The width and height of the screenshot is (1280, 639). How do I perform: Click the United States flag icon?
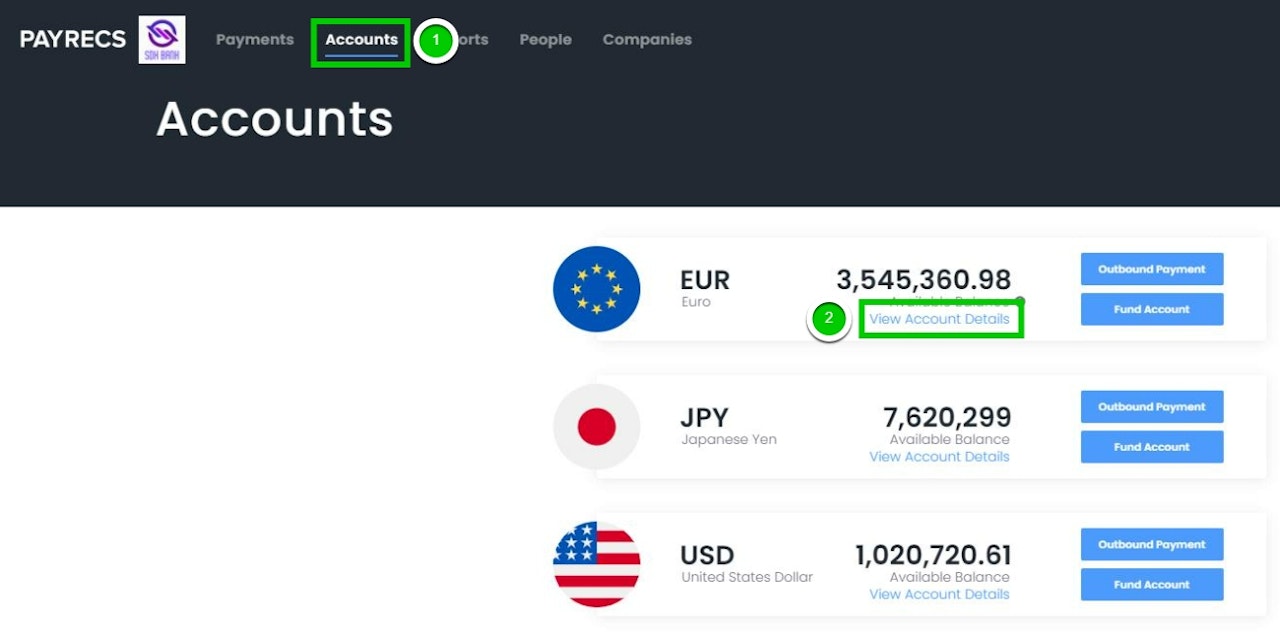coord(596,564)
